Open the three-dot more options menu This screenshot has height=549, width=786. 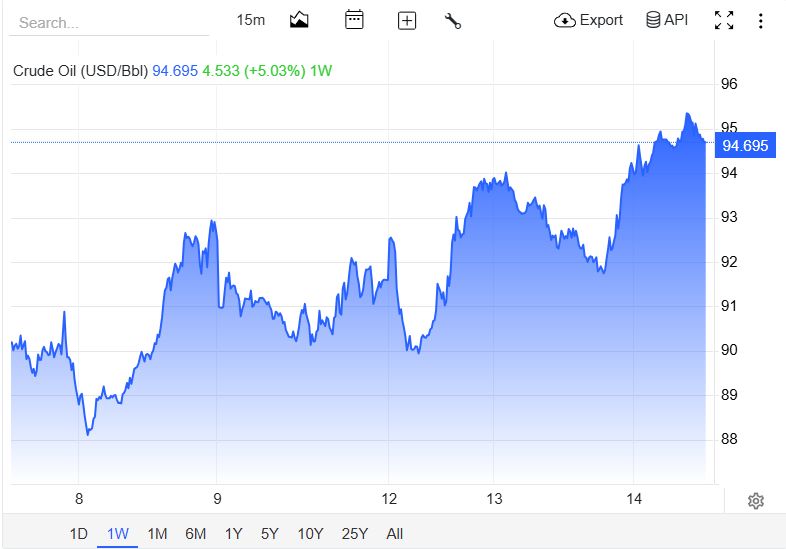coord(760,21)
